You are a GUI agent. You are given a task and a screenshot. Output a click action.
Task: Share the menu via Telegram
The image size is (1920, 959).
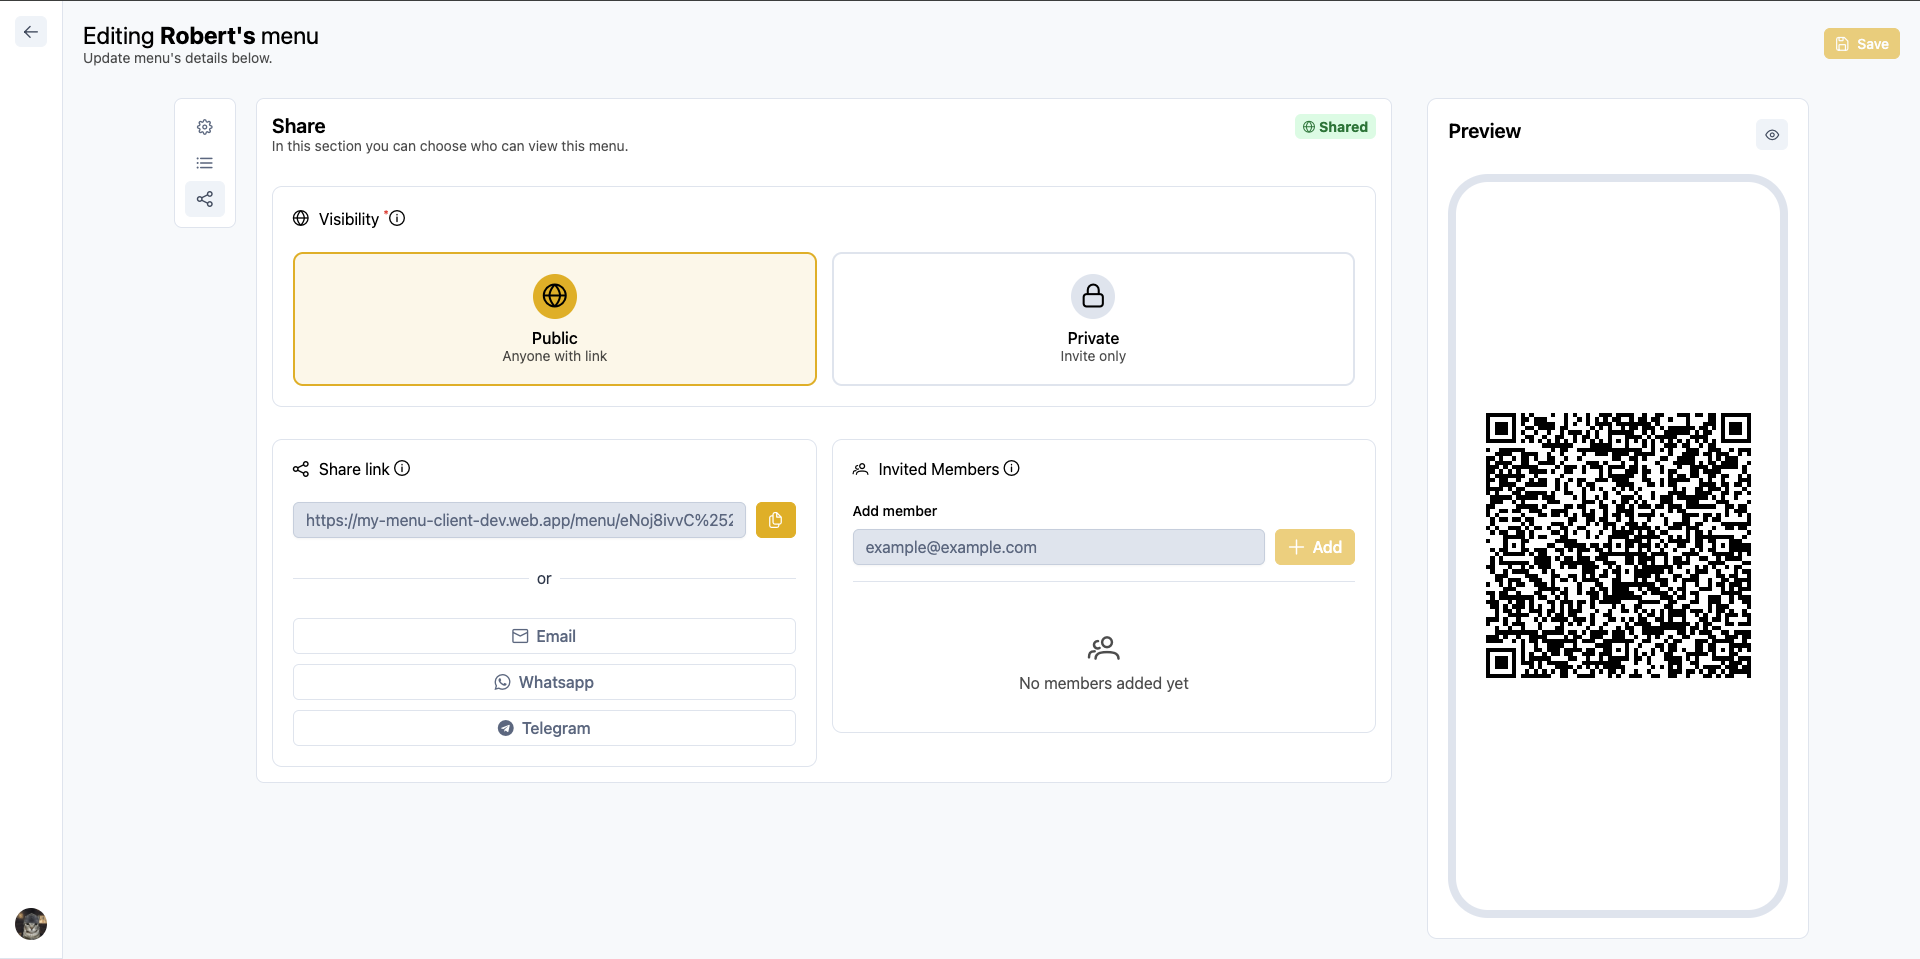(544, 728)
